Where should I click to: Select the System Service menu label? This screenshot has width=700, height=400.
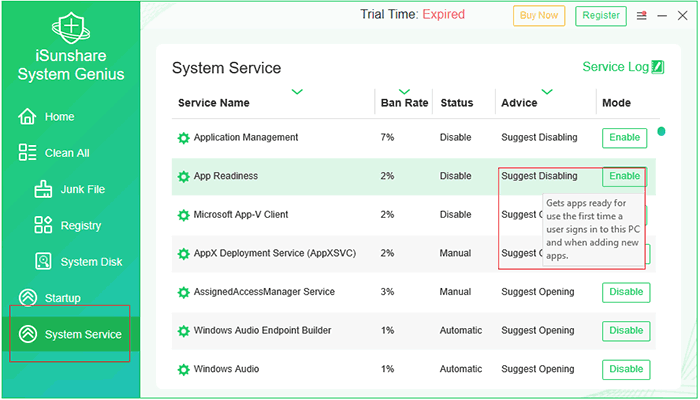[83, 334]
